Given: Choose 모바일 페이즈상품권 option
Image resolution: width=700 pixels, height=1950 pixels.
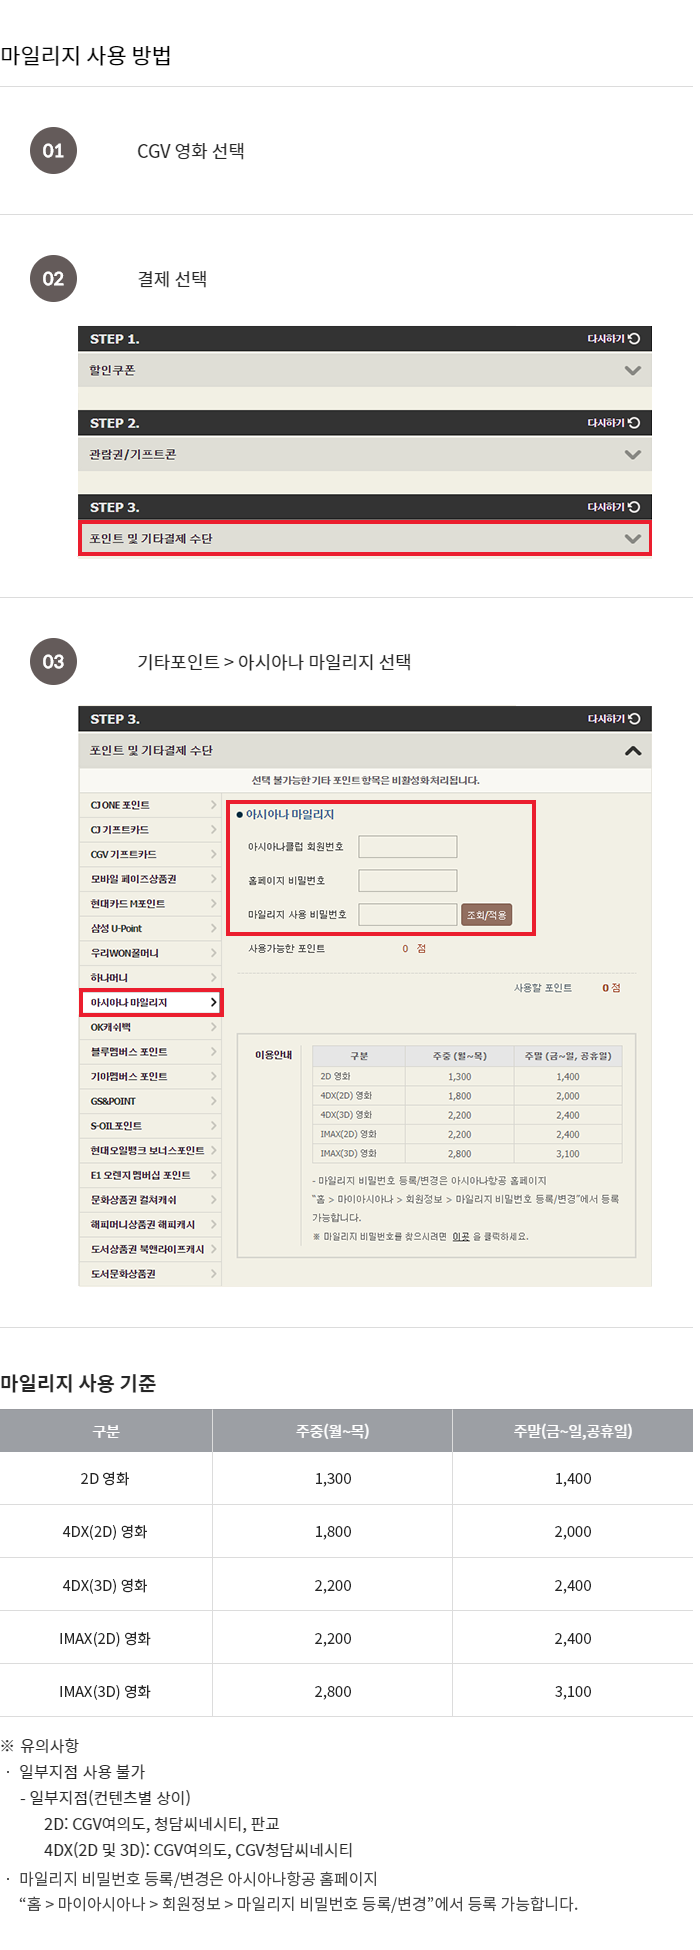Looking at the screenshot, I should coord(151,879).
